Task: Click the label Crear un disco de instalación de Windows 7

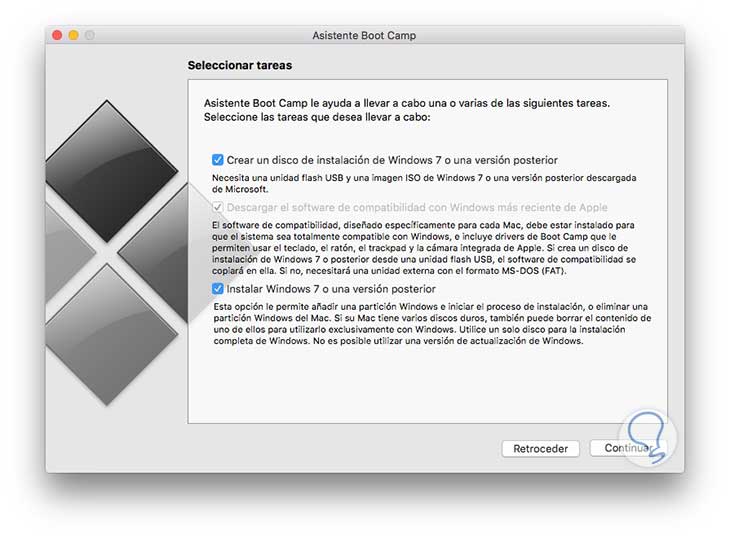Action: [x=392, y=160]
